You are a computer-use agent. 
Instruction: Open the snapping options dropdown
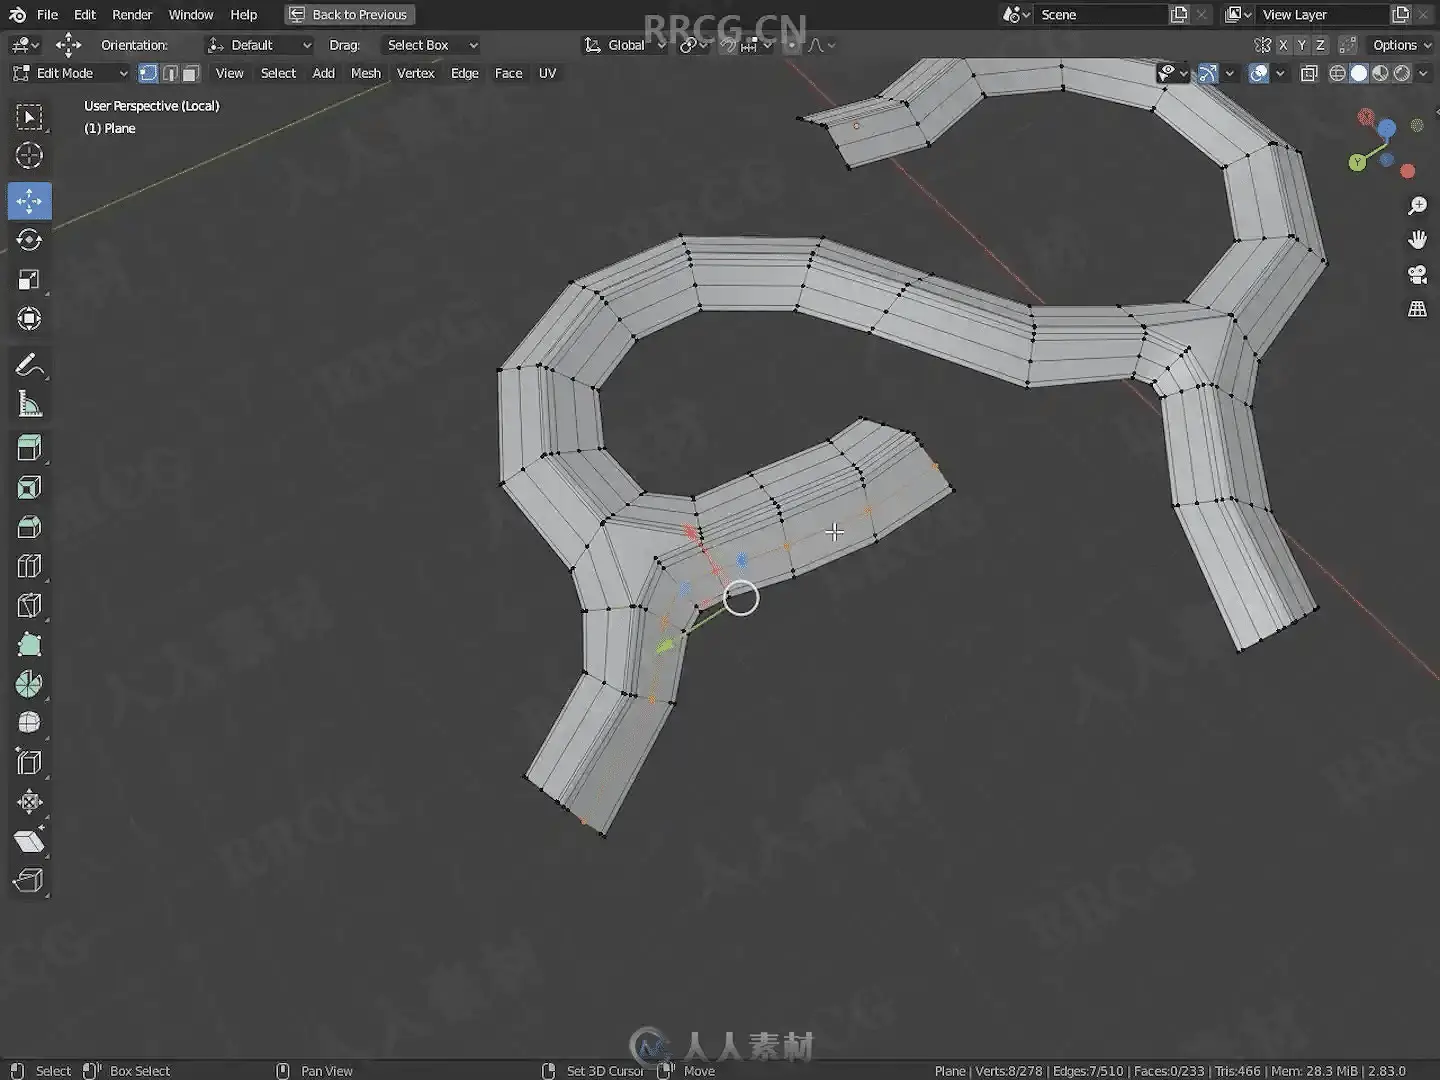(x=757, y=45)
